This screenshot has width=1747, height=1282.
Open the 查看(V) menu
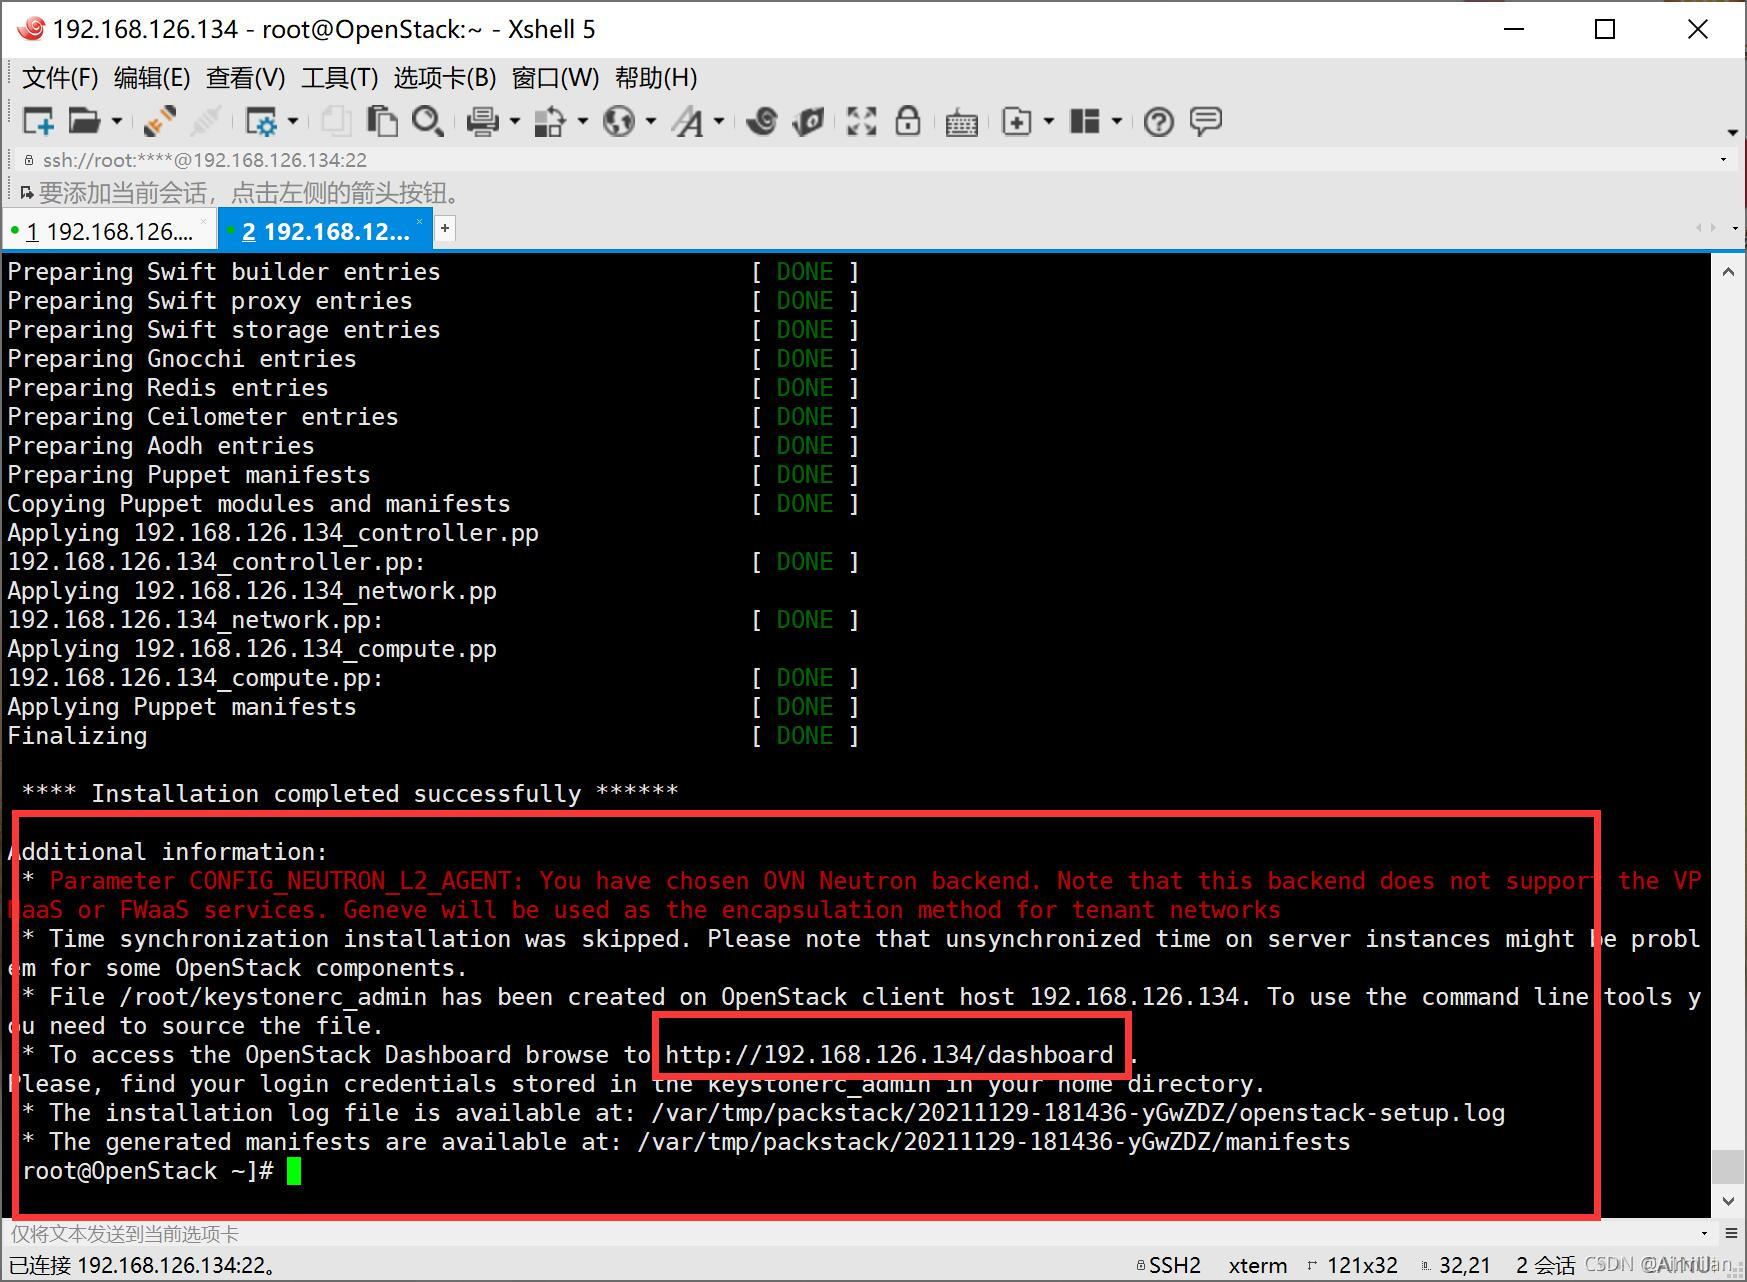246,78
